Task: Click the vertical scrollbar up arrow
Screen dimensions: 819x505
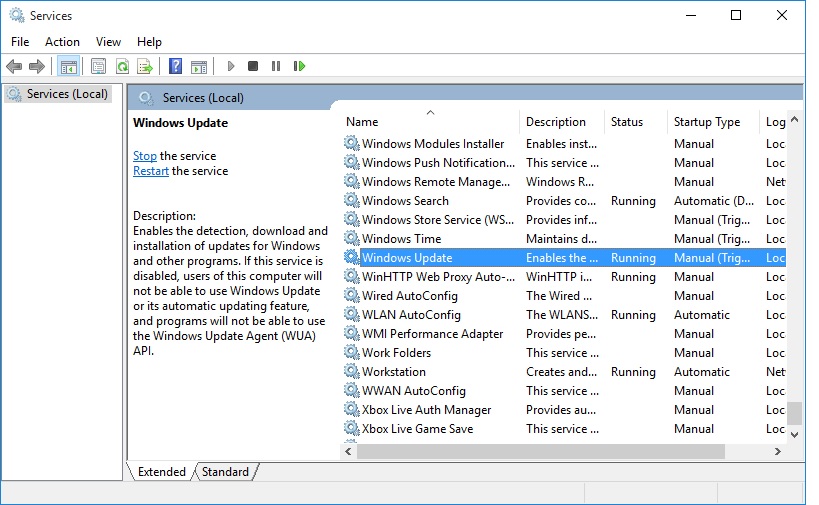Action: tap(794, 120)
